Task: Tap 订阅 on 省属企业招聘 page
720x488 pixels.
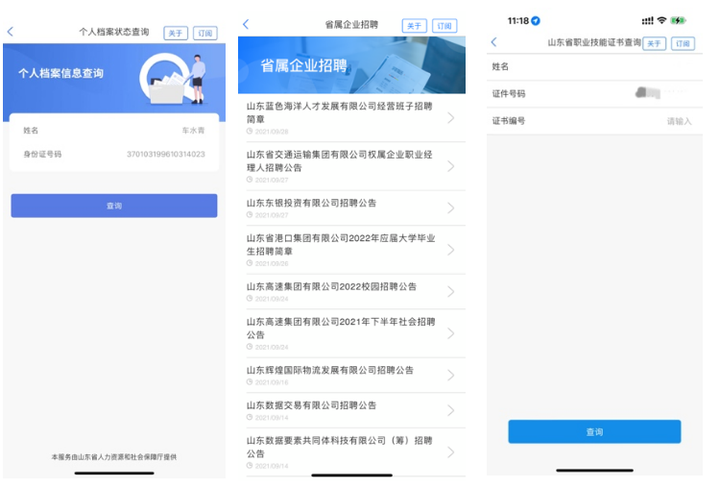Action: coord(445,25)
